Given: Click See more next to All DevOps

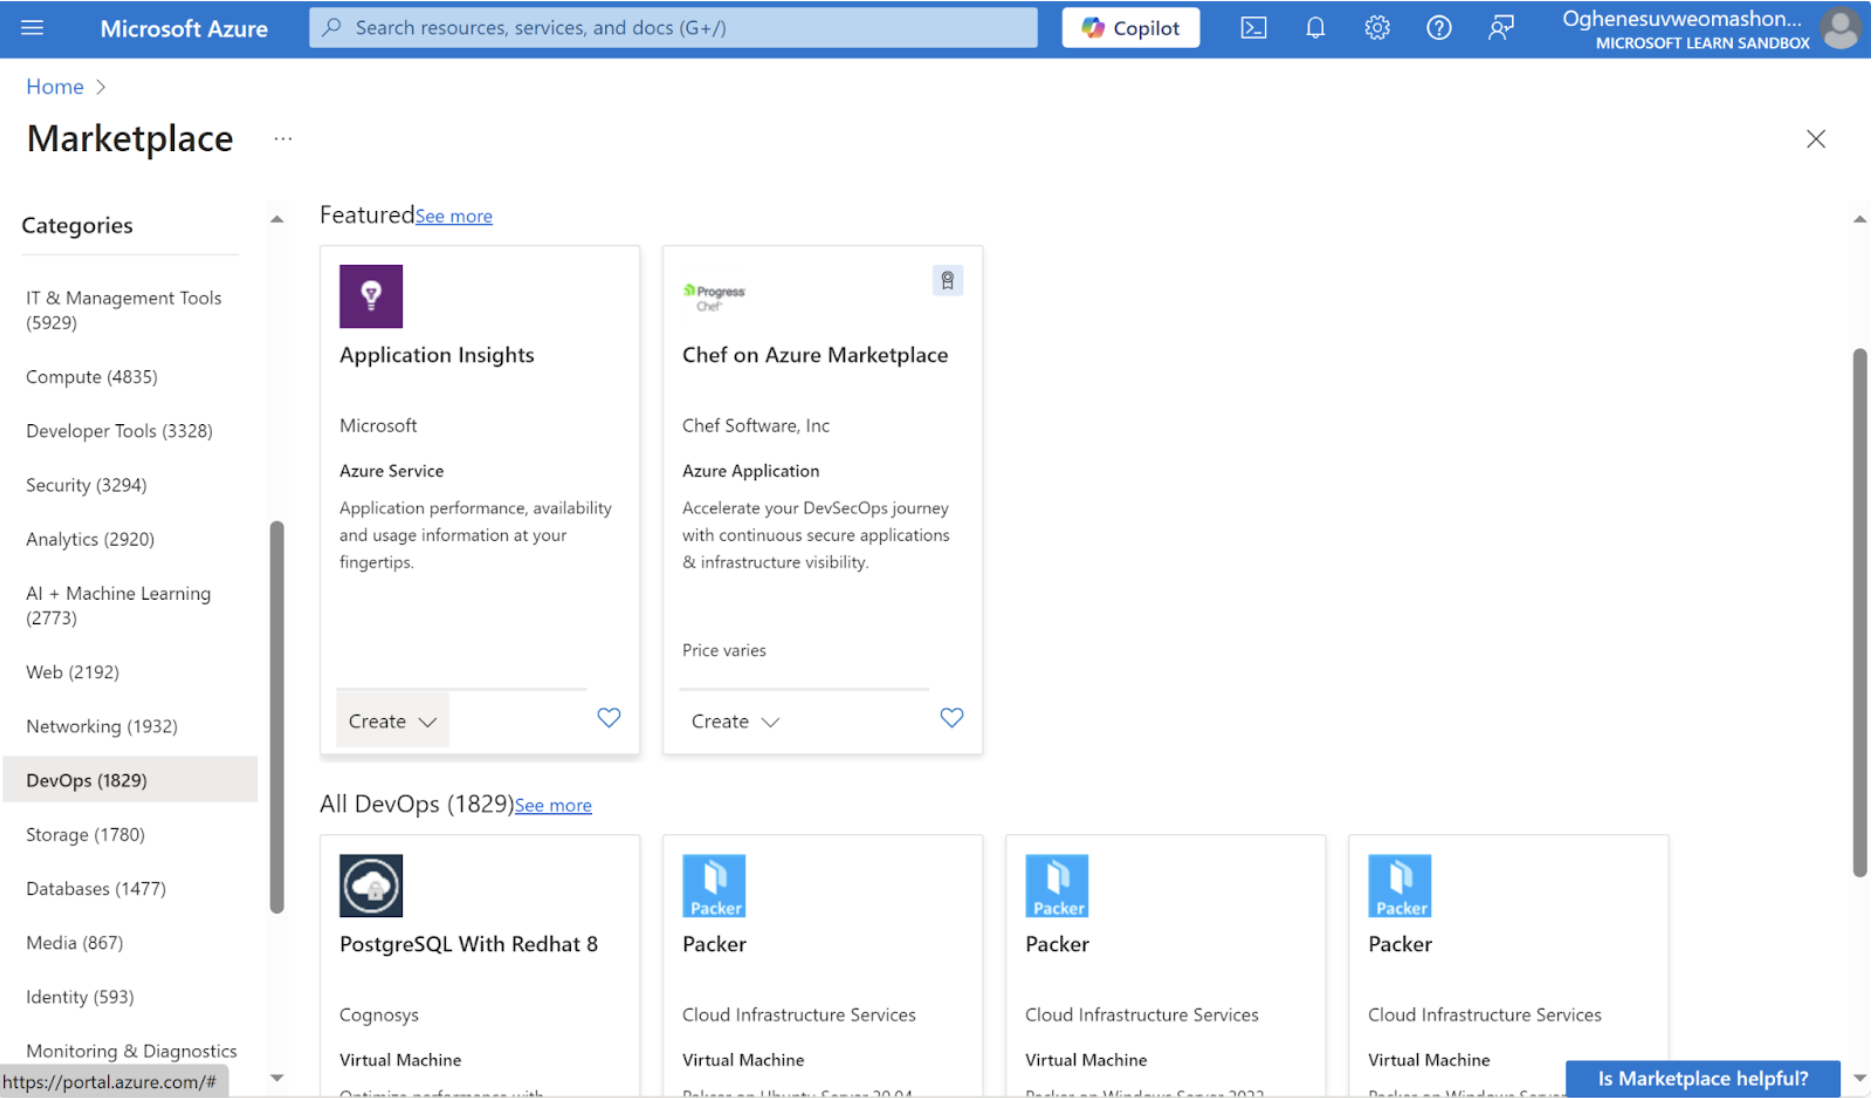Looking at the screenshot, I should (x=555, y=806).
